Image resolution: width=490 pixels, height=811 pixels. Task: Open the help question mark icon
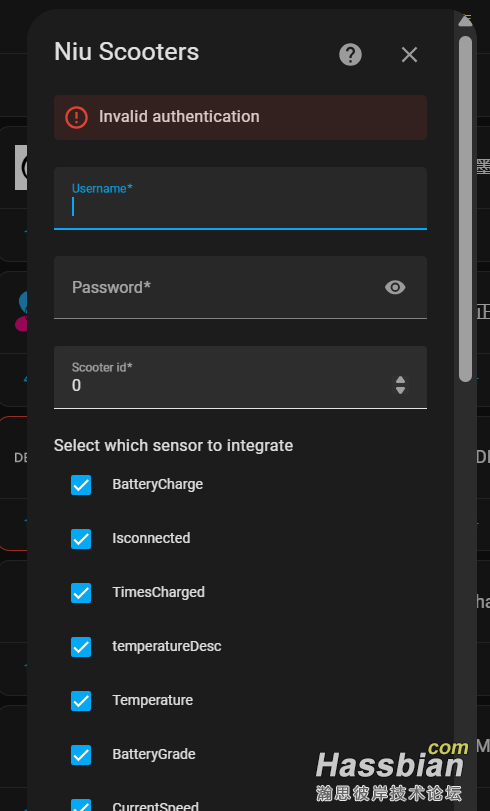(x=350, y=54)
